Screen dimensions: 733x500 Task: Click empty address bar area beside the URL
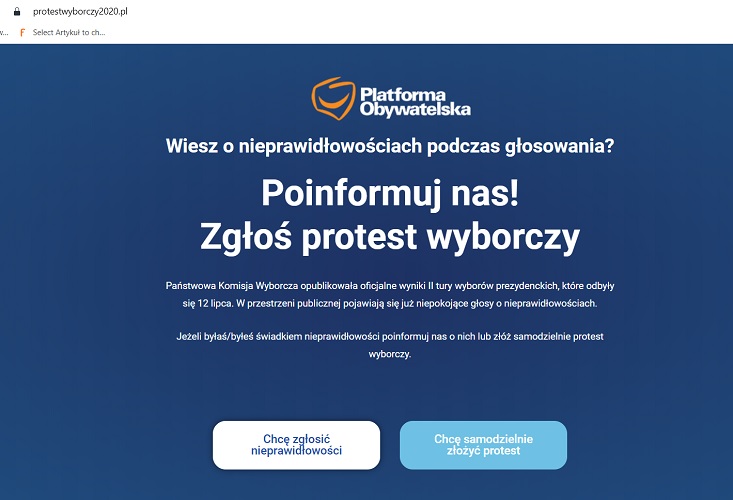coord(421,12)
